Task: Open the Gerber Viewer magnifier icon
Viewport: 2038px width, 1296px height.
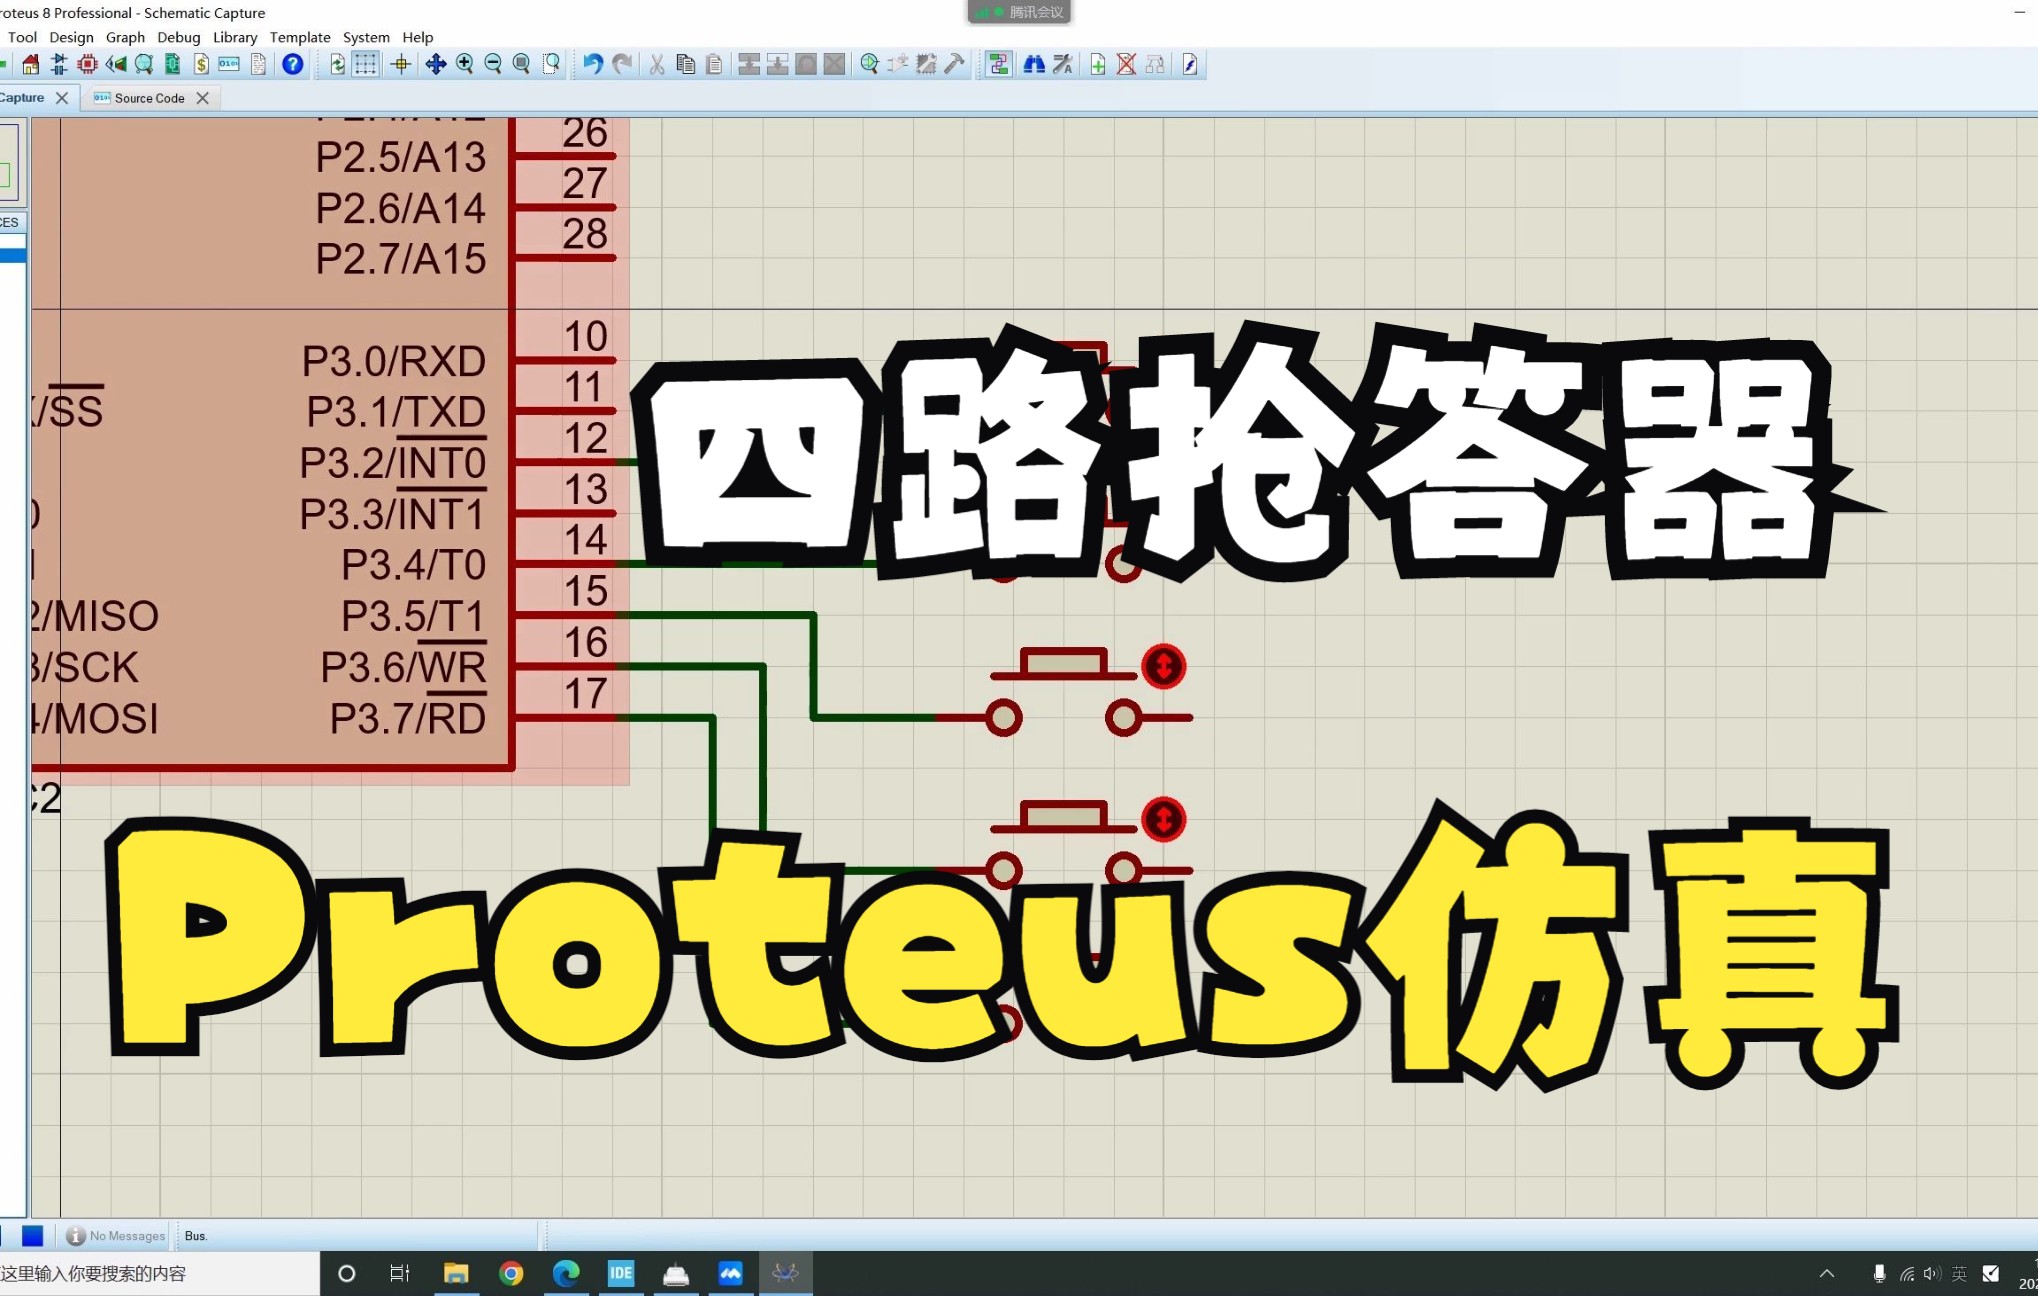Action: click(x=144, y=65)
